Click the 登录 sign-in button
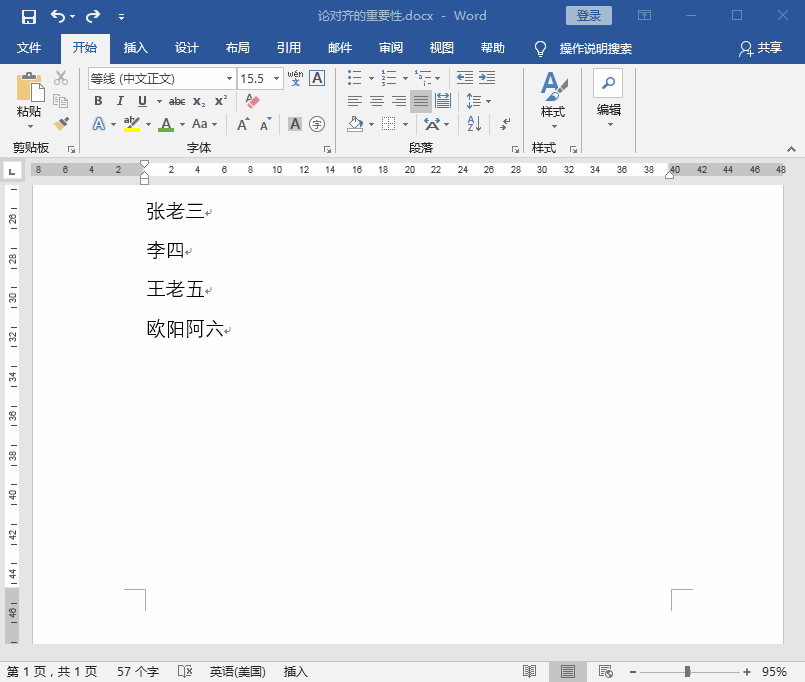805x682 pixels. point(588,15)
